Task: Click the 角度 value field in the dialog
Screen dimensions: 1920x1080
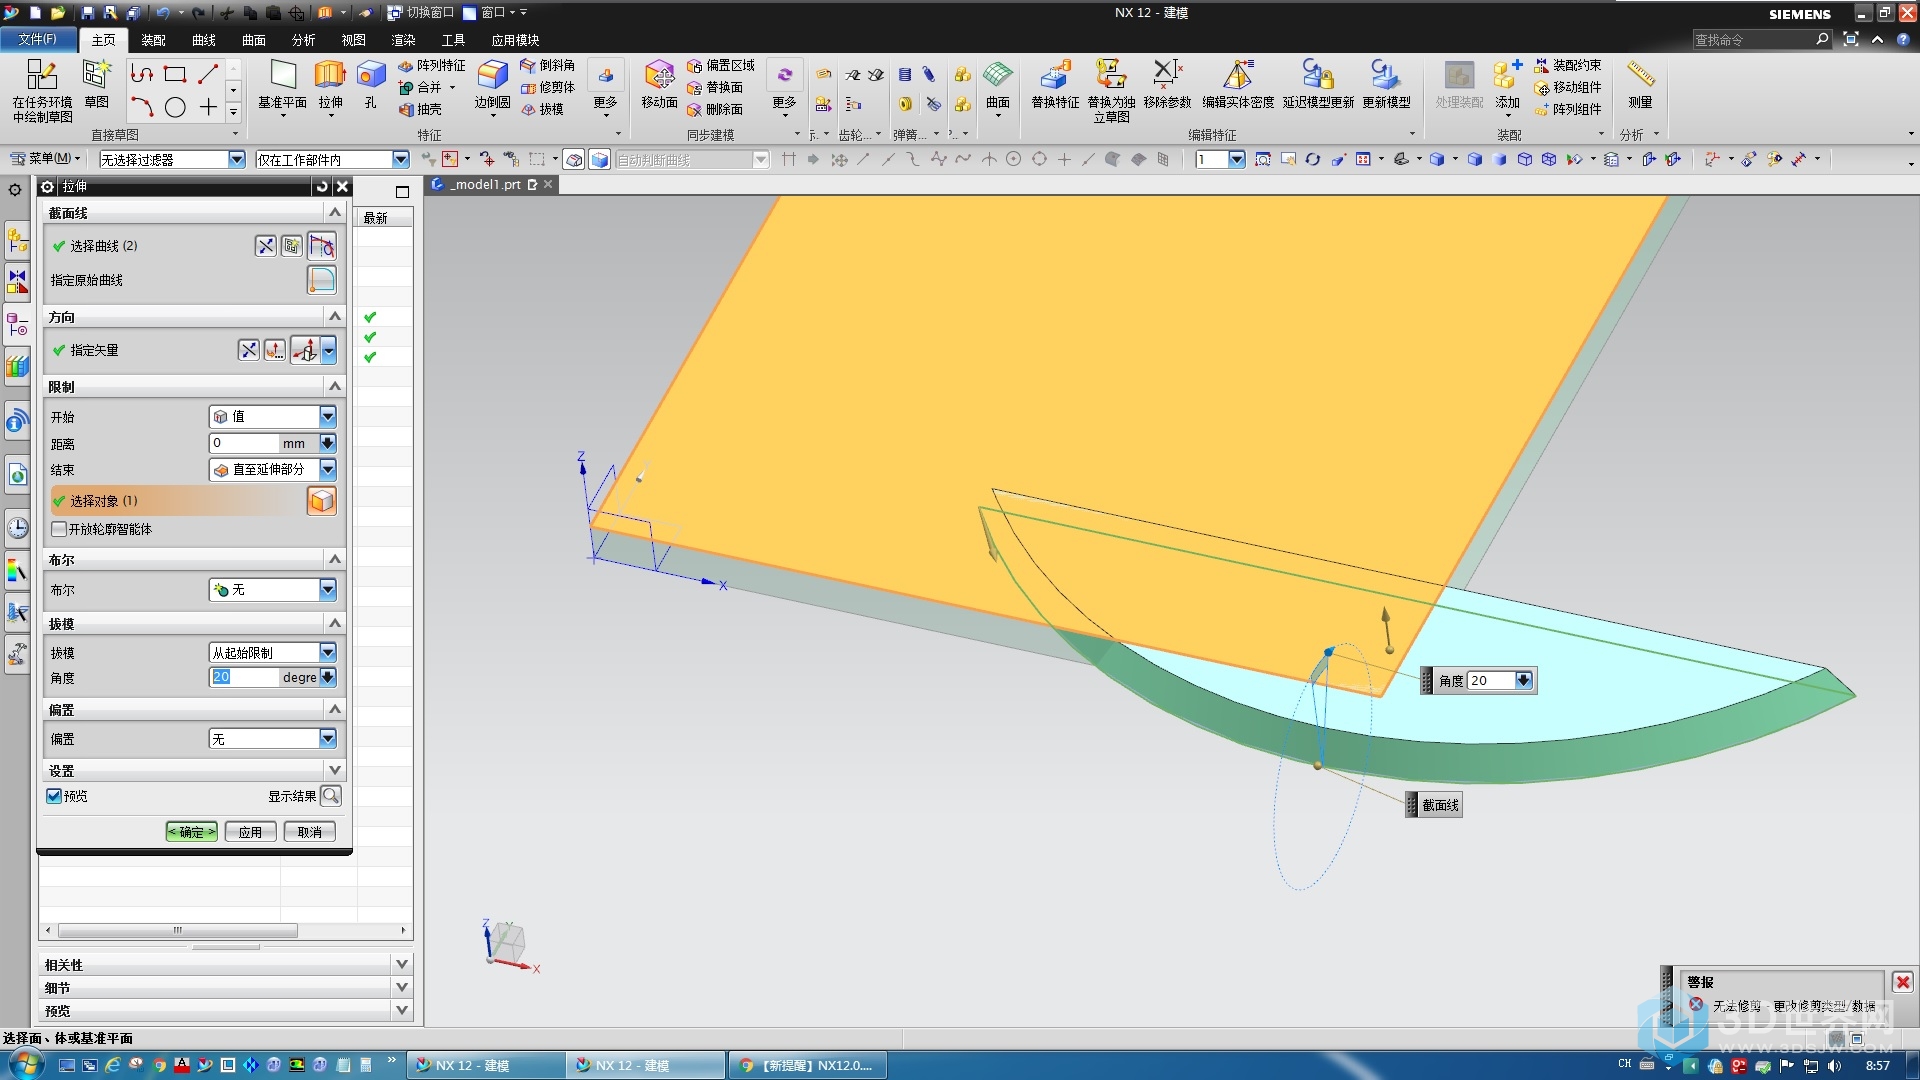Action: 246,677
